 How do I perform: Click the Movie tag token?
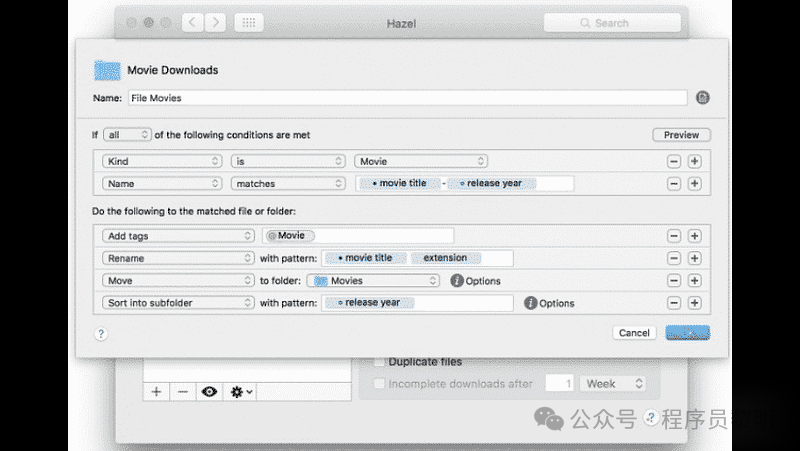coord(290,235)
